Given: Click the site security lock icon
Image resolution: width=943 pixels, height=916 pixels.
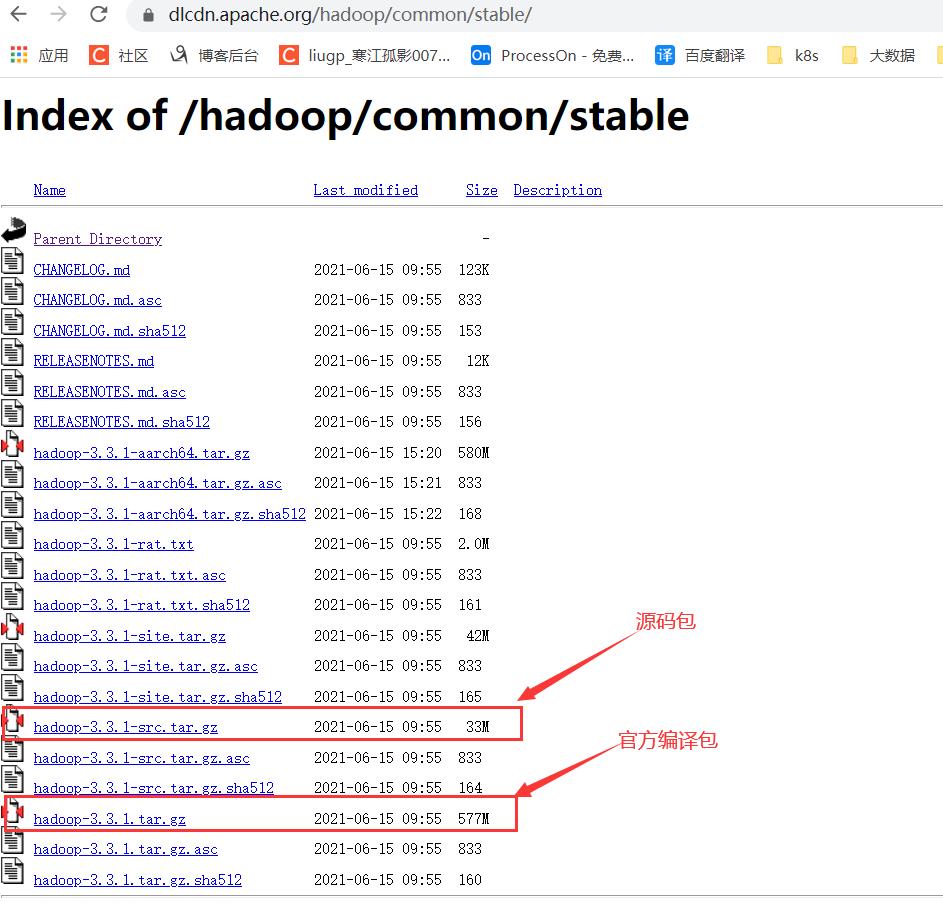Looking at the screenshot, I should (x=146, y=16).
